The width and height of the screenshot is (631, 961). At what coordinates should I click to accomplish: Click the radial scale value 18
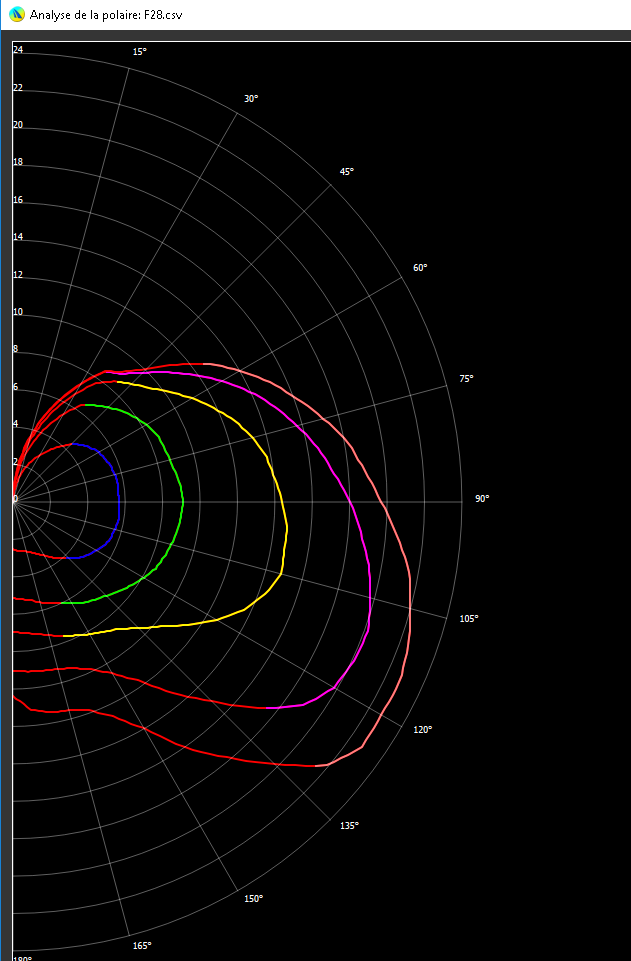(x=18, y=162)
